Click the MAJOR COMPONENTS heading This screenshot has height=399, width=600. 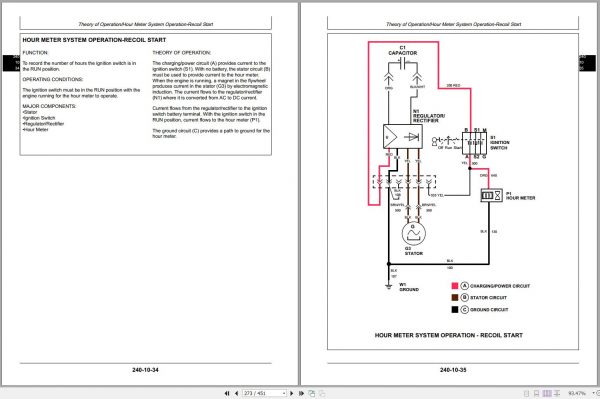pyautogui.click(x=49, y=106)
